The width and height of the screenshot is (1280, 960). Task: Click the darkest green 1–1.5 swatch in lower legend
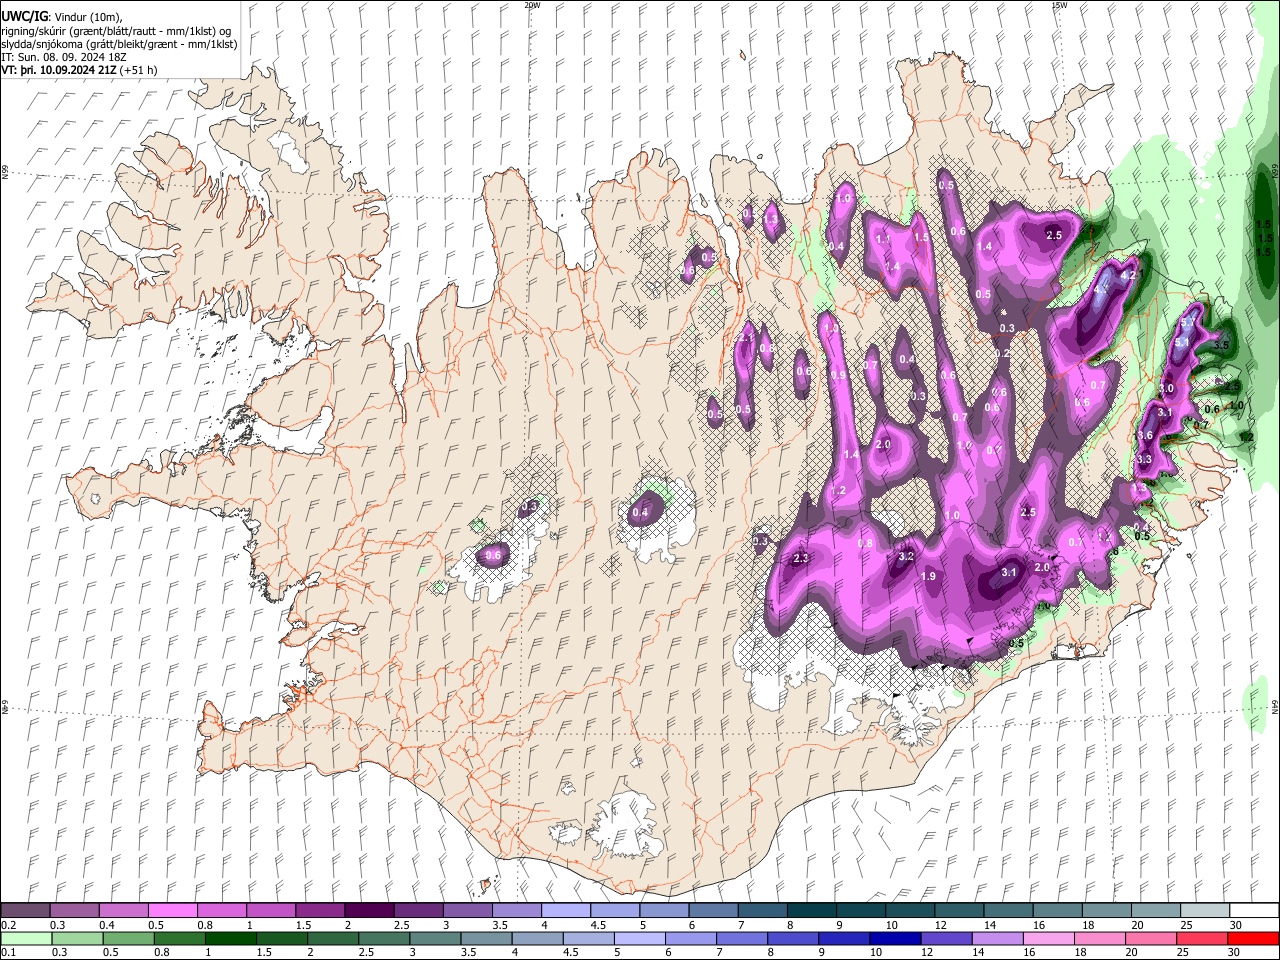231,938
